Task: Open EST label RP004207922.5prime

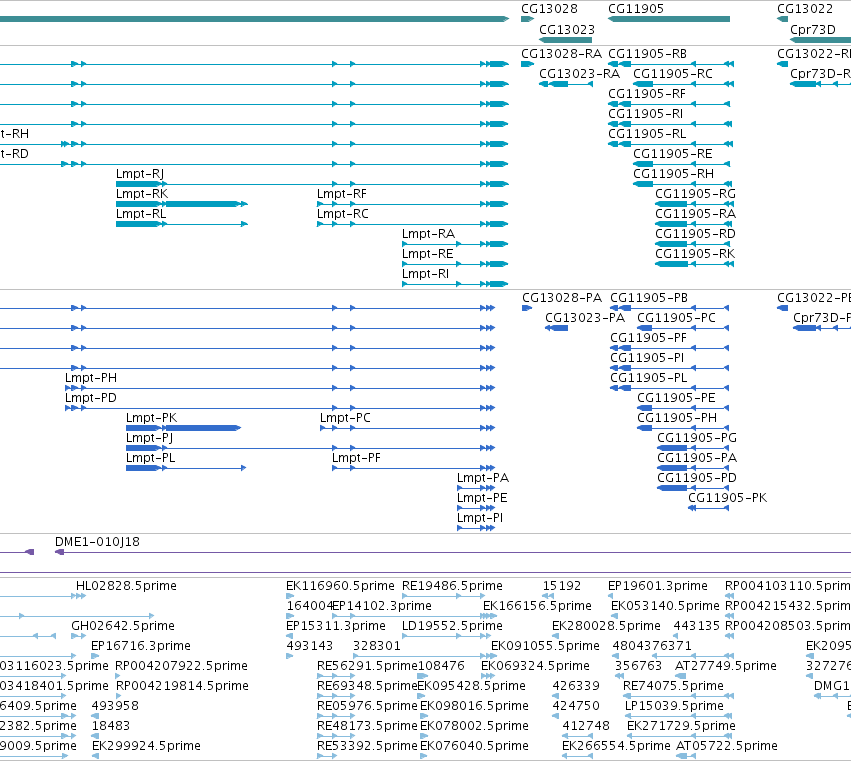Action: click(x=181, y=666)
